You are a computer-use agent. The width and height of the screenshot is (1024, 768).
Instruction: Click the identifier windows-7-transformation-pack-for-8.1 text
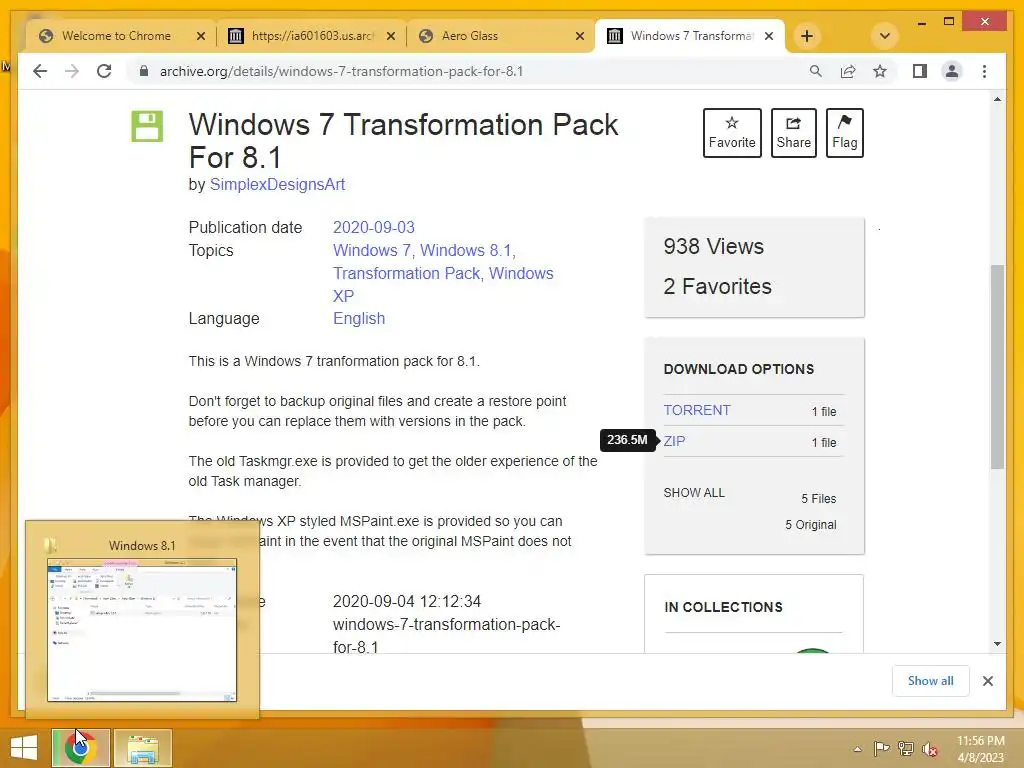click(x=446, y=636)
